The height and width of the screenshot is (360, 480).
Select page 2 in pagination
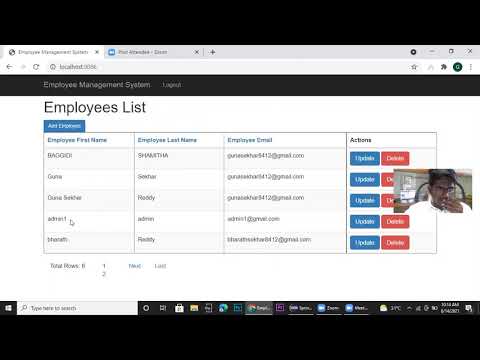point(104,274)
